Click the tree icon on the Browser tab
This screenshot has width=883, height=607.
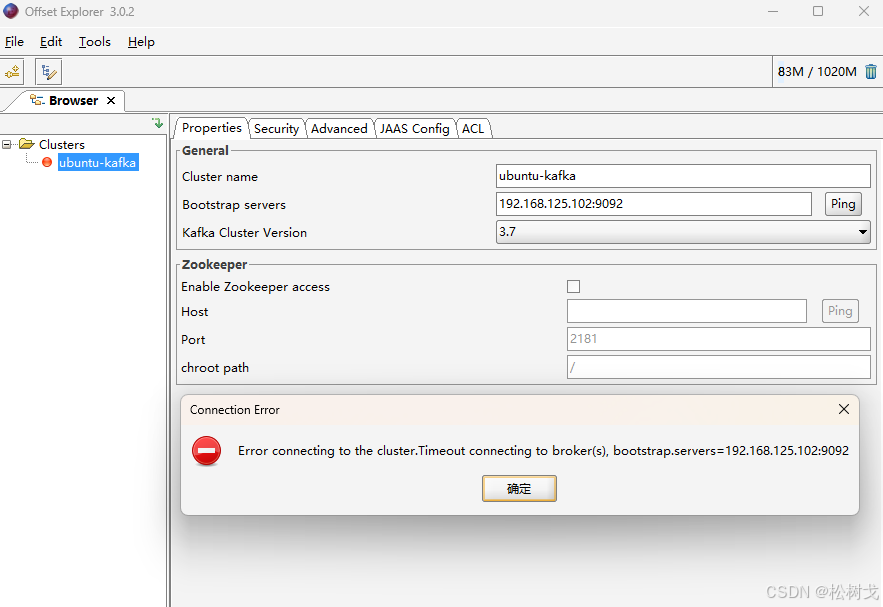(37, 100)
